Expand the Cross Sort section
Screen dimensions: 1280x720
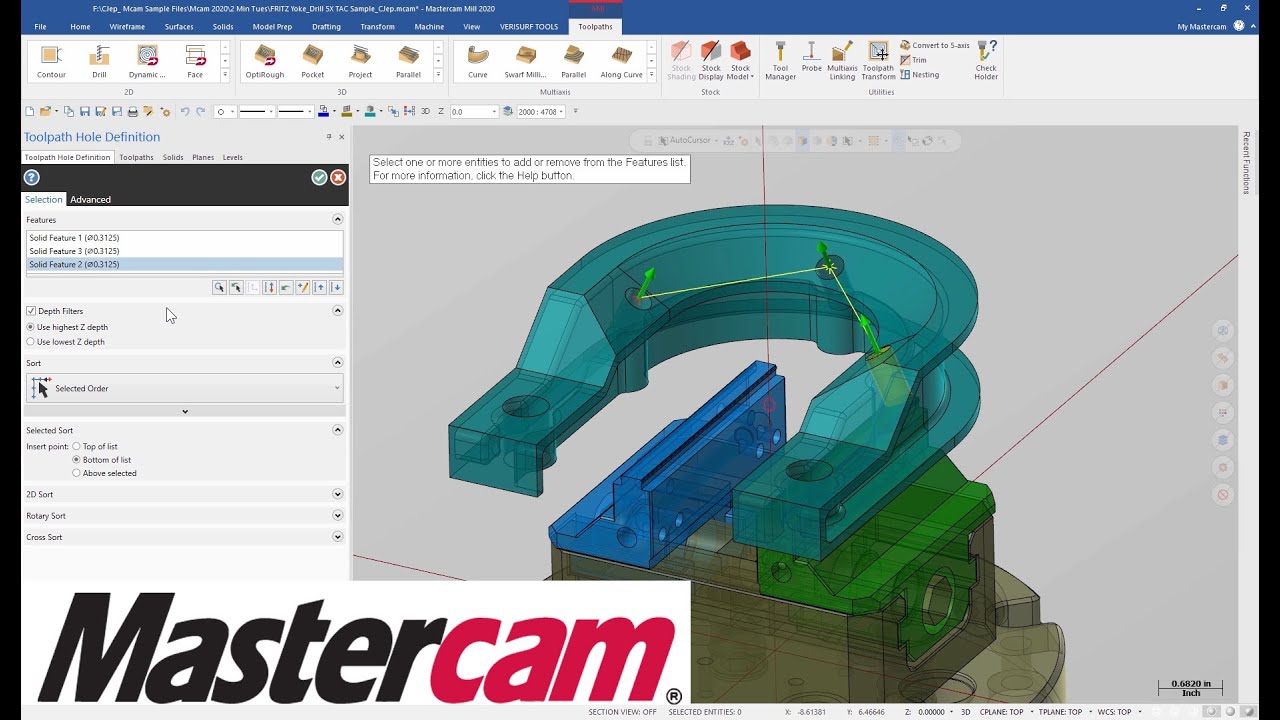click(x=337, y=537)
